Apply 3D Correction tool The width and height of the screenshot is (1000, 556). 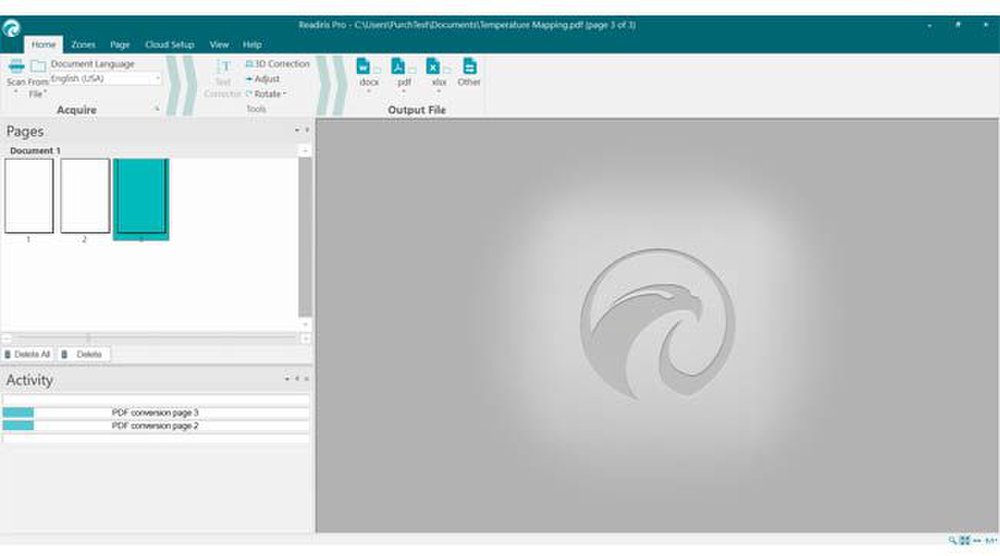click(278, 64)
